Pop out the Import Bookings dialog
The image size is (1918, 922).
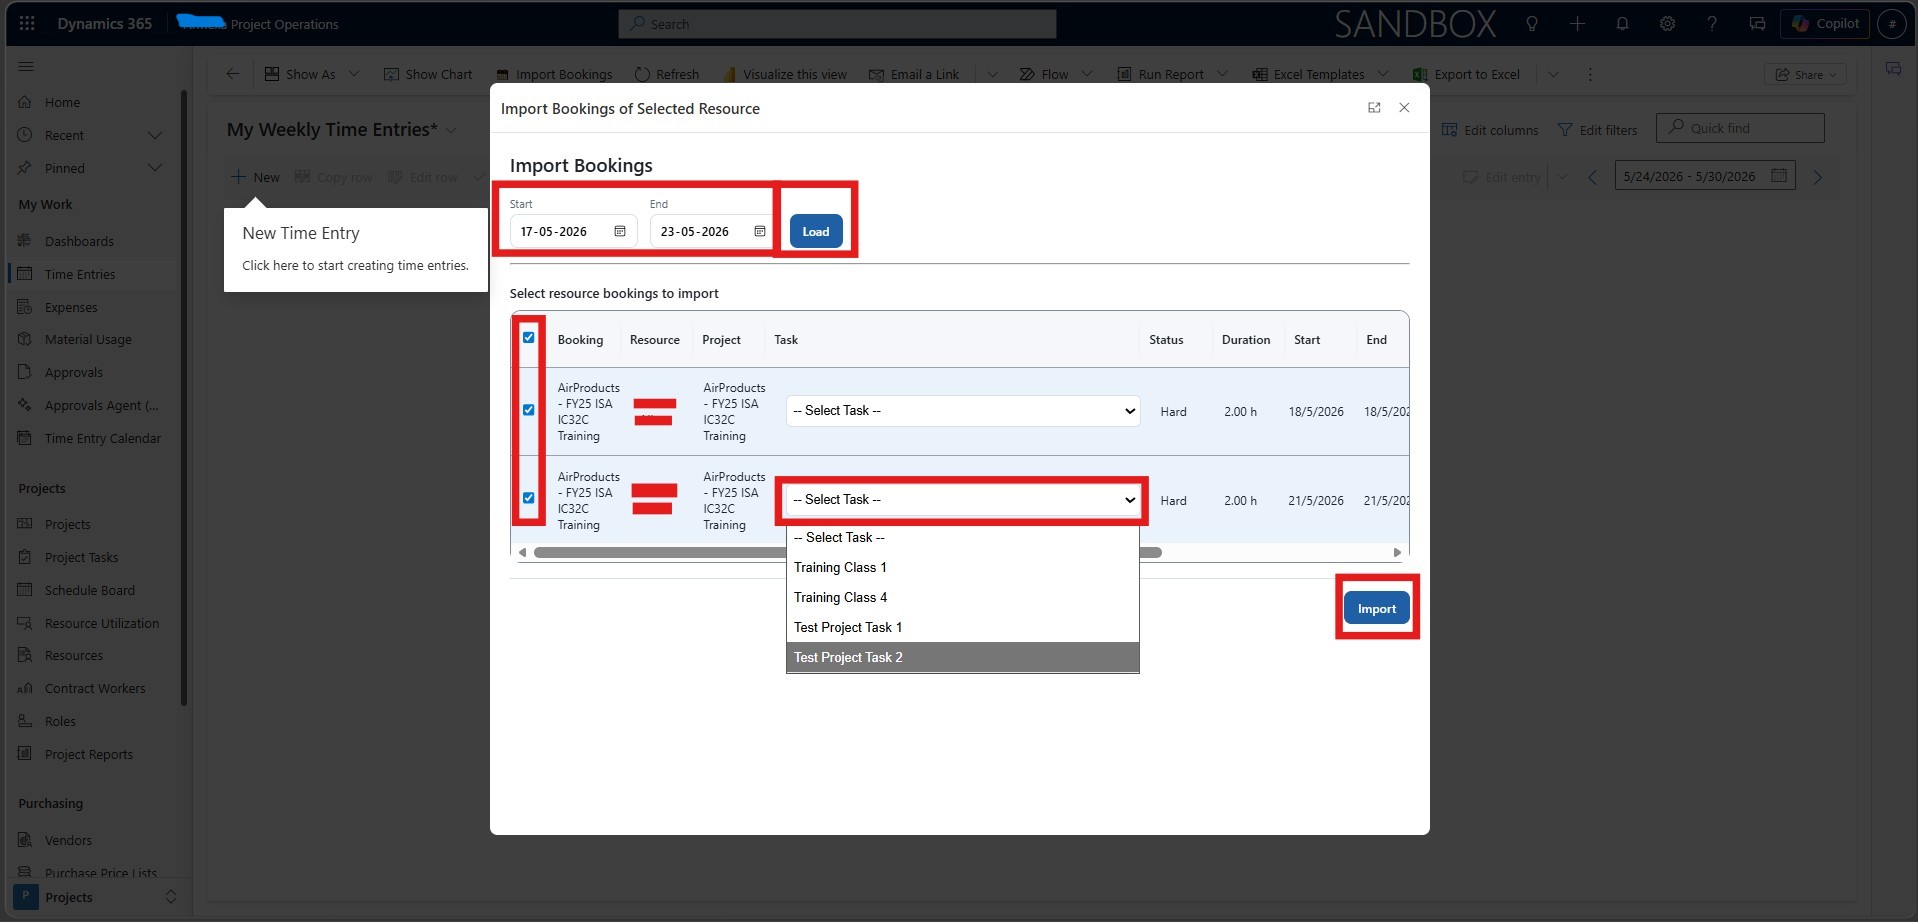(1374, 108)
